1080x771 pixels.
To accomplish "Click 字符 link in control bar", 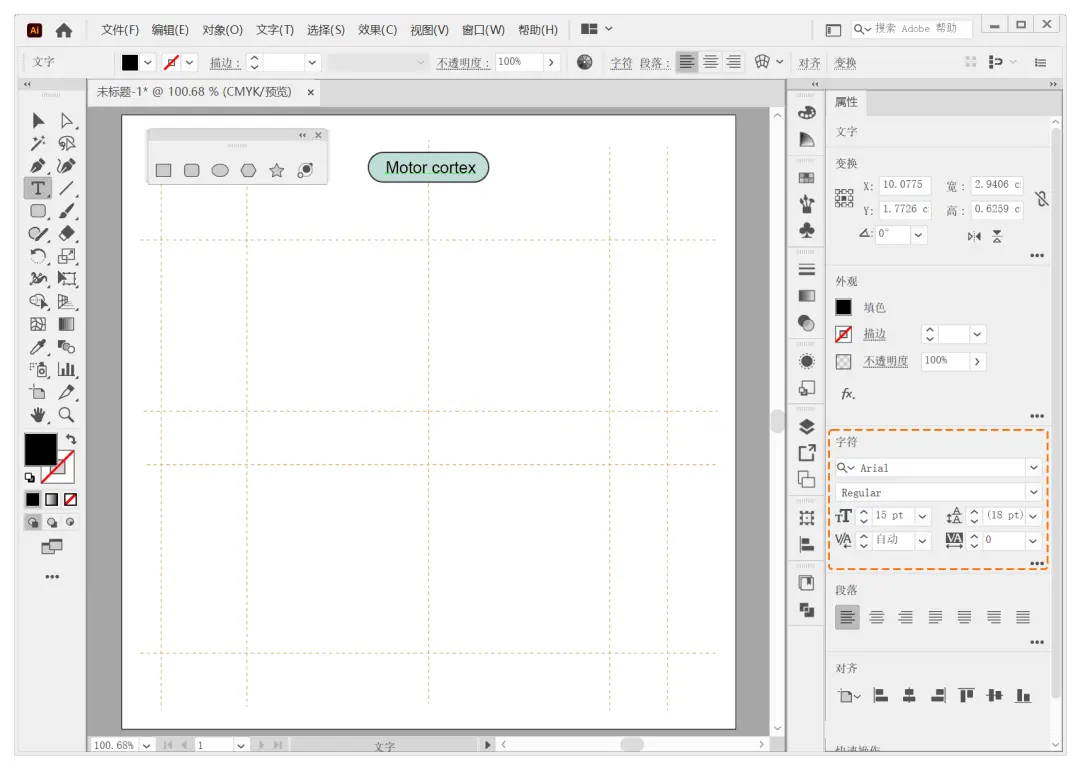I will click(x=621, y=63).
